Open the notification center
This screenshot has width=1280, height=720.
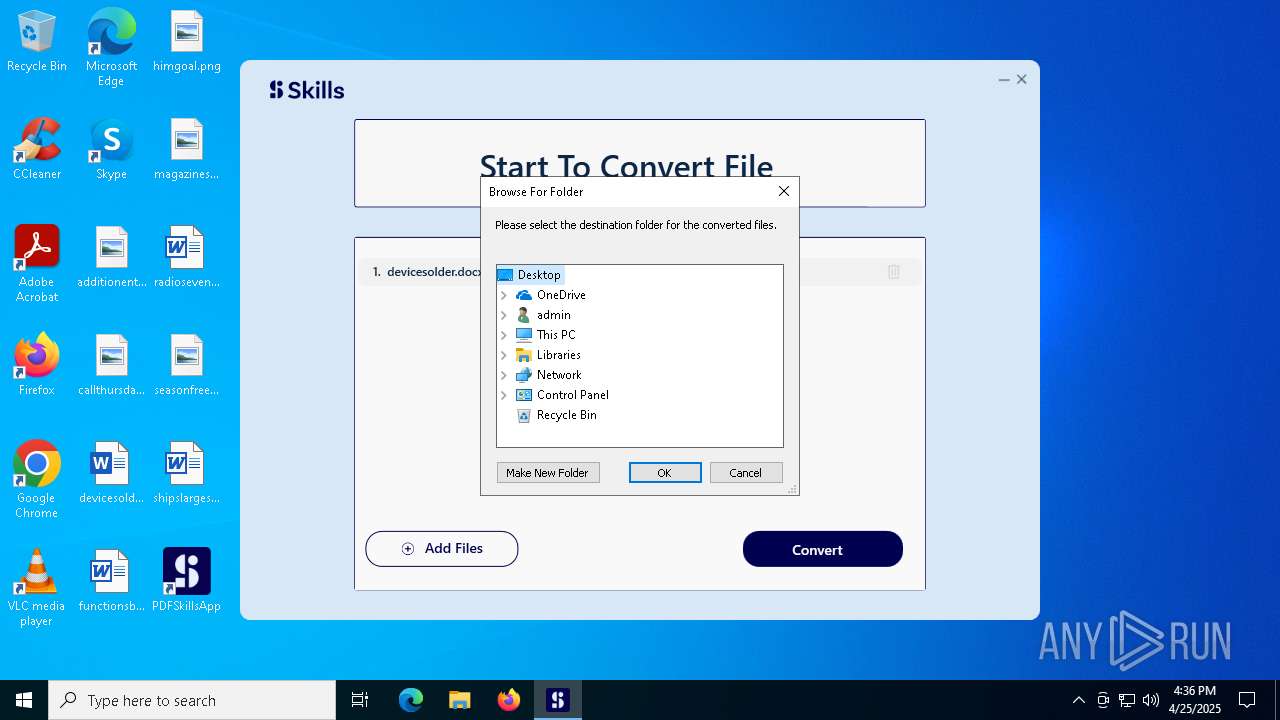[x=1247, y=700]
